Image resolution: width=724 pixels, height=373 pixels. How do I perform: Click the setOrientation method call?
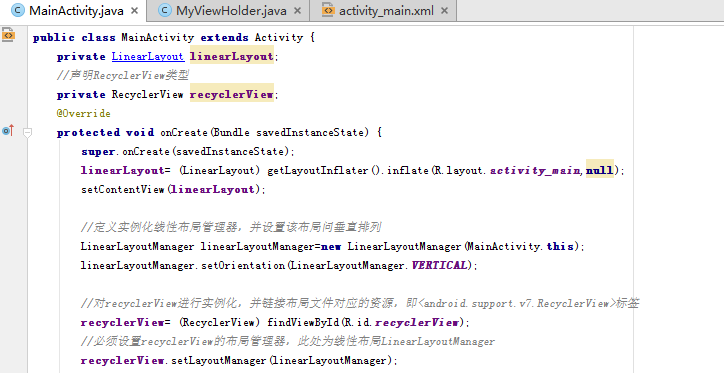click(x=243, y=265)
